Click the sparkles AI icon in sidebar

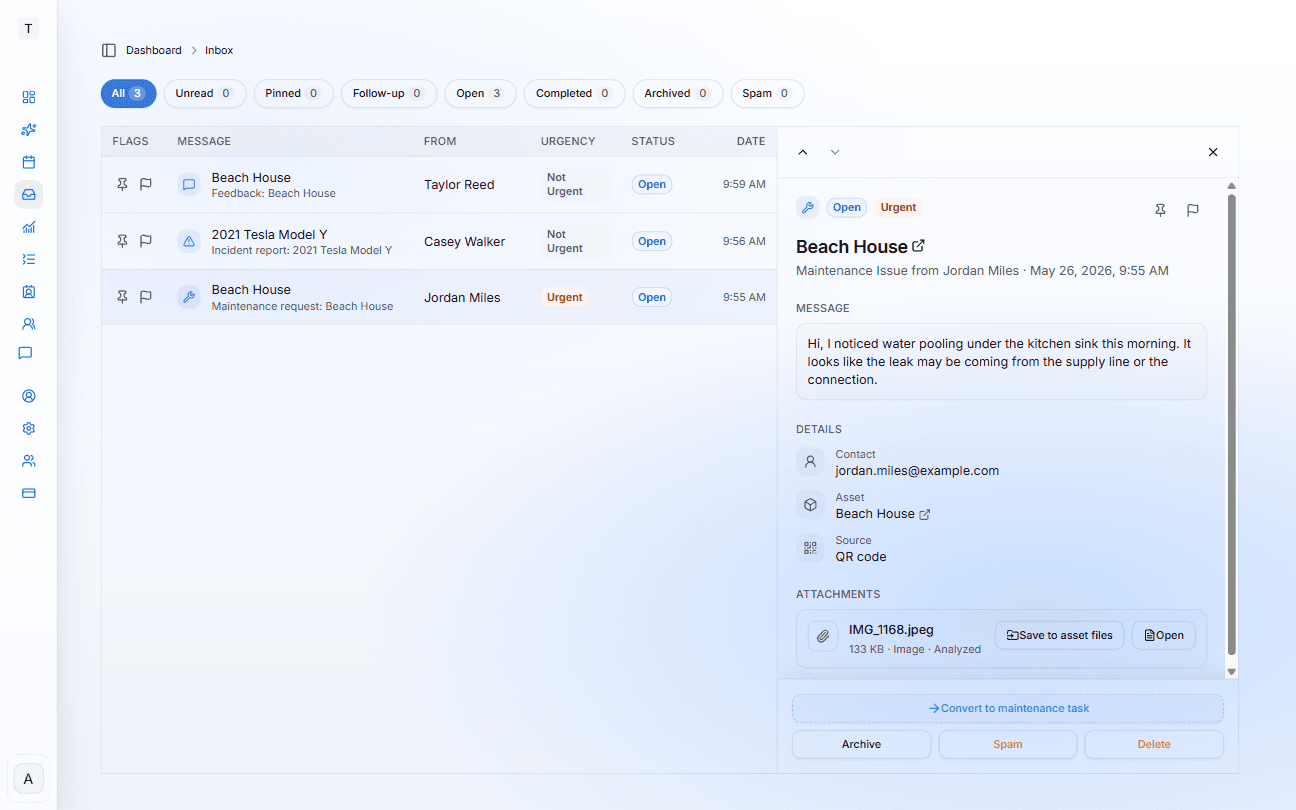click(29, 130)
